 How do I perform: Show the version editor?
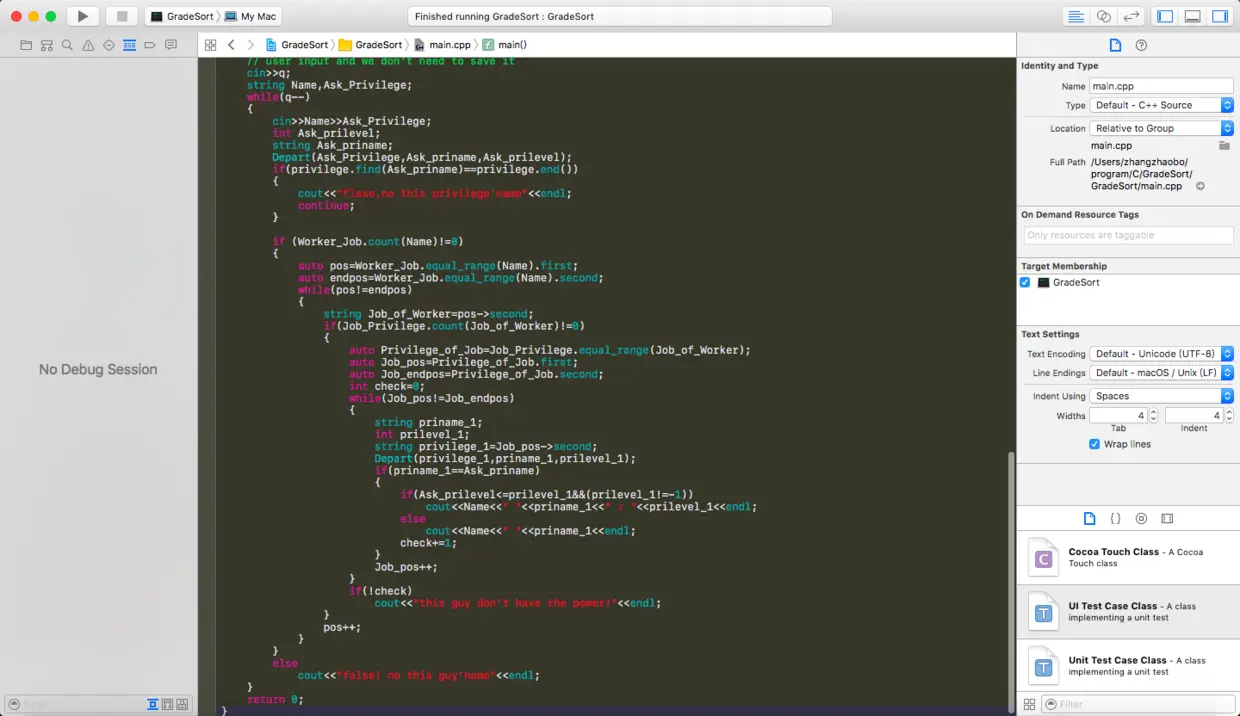(x=1132, y=16)
